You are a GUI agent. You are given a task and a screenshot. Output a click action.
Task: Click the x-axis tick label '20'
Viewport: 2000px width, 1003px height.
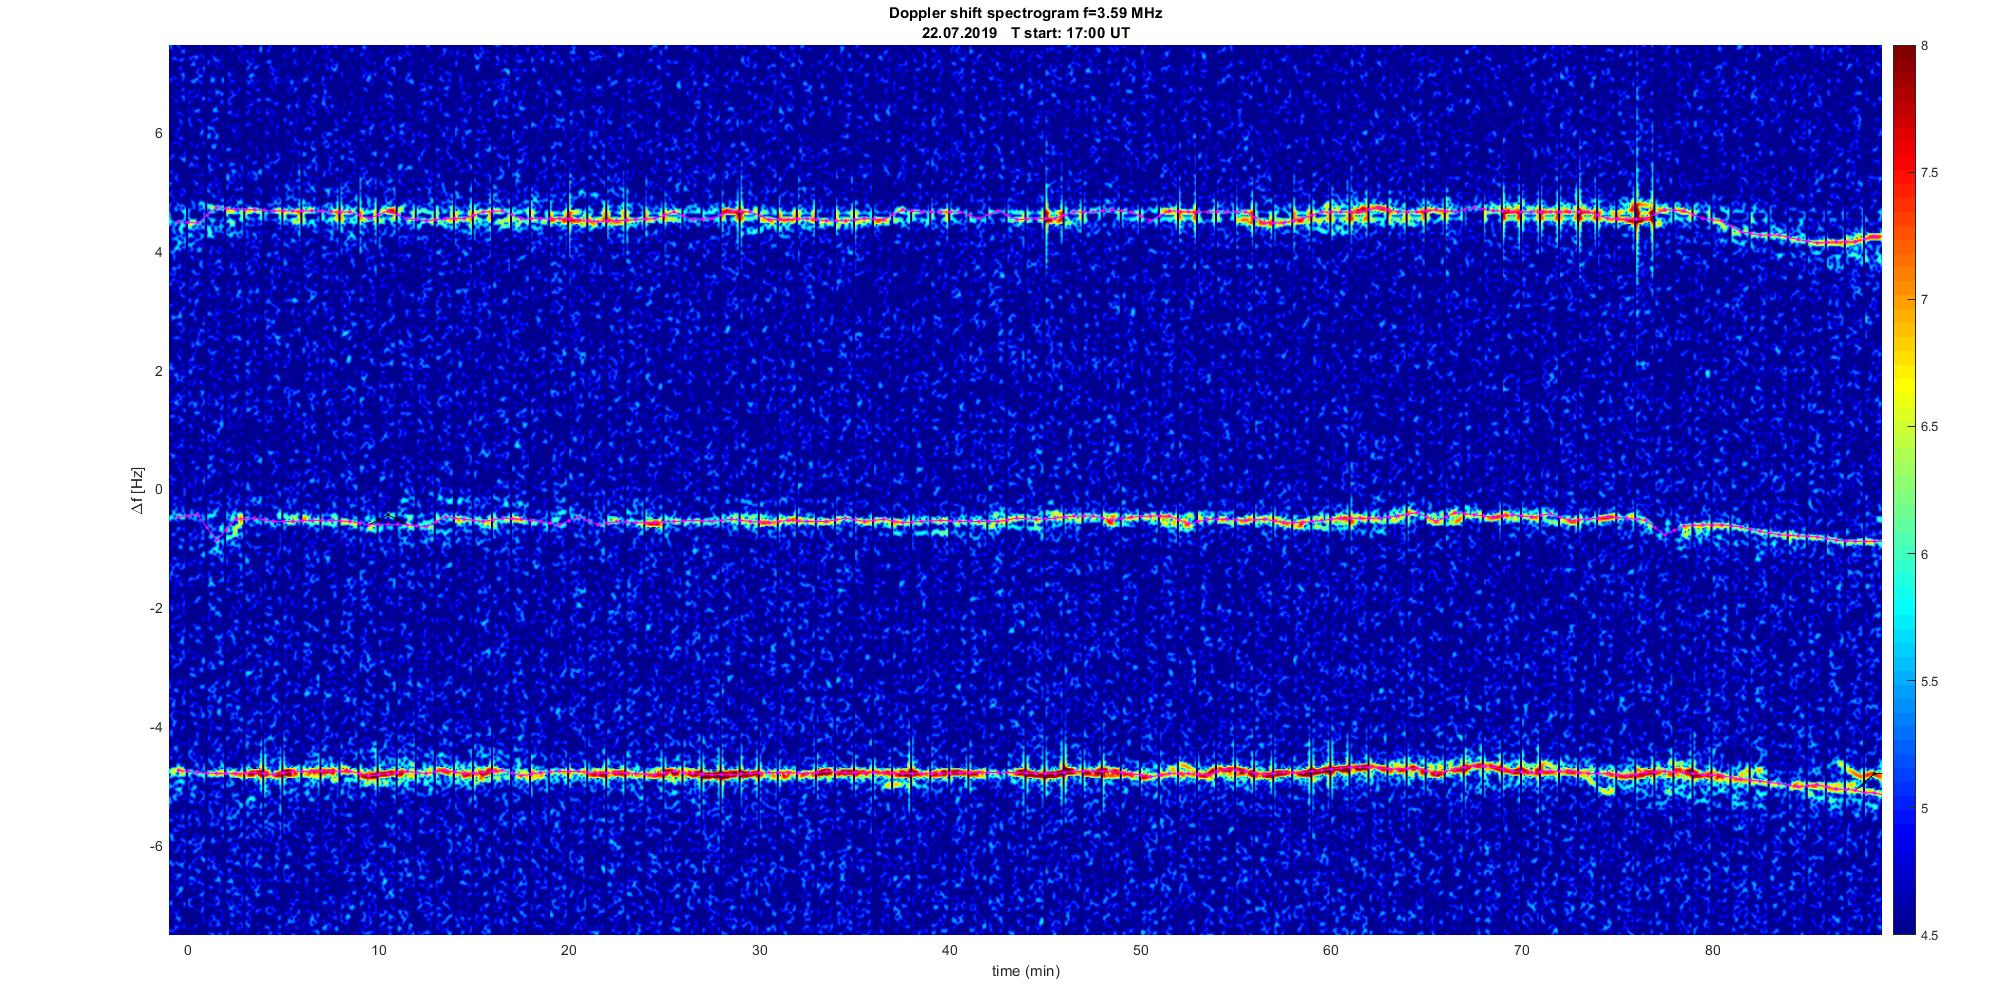tap(569, 950)
